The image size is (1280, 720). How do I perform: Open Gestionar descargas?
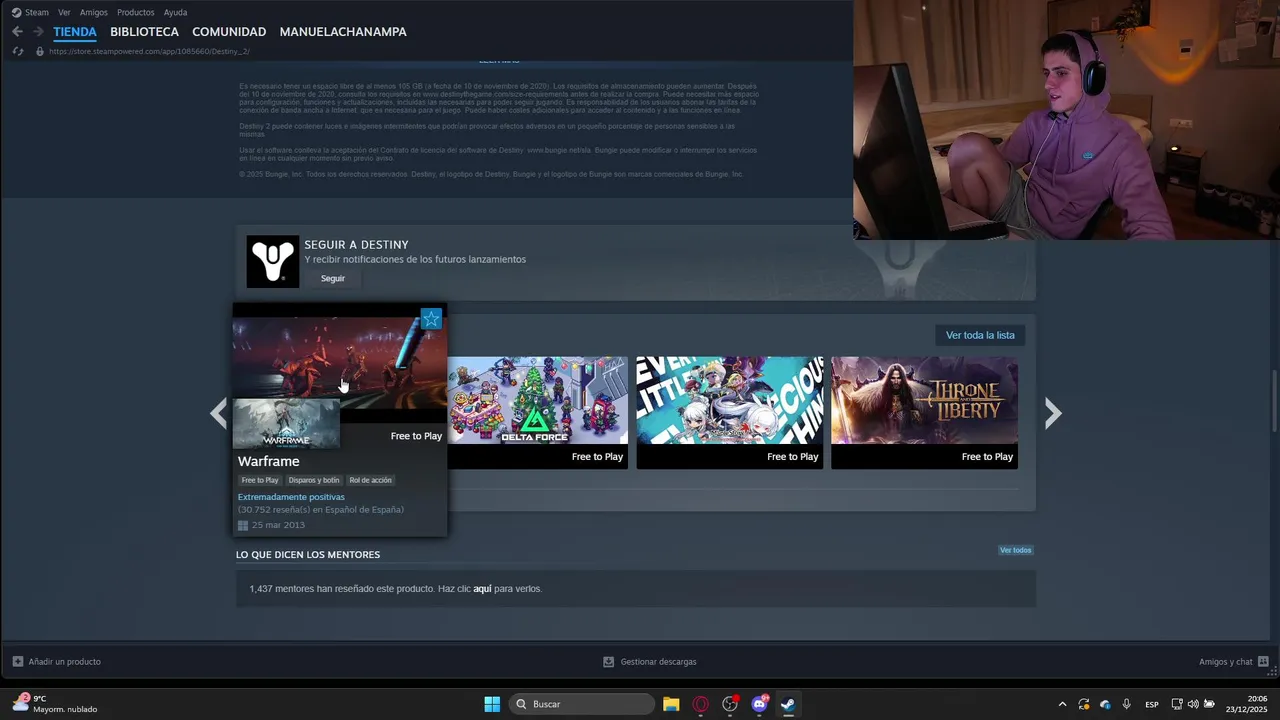(x=650, y=662)
